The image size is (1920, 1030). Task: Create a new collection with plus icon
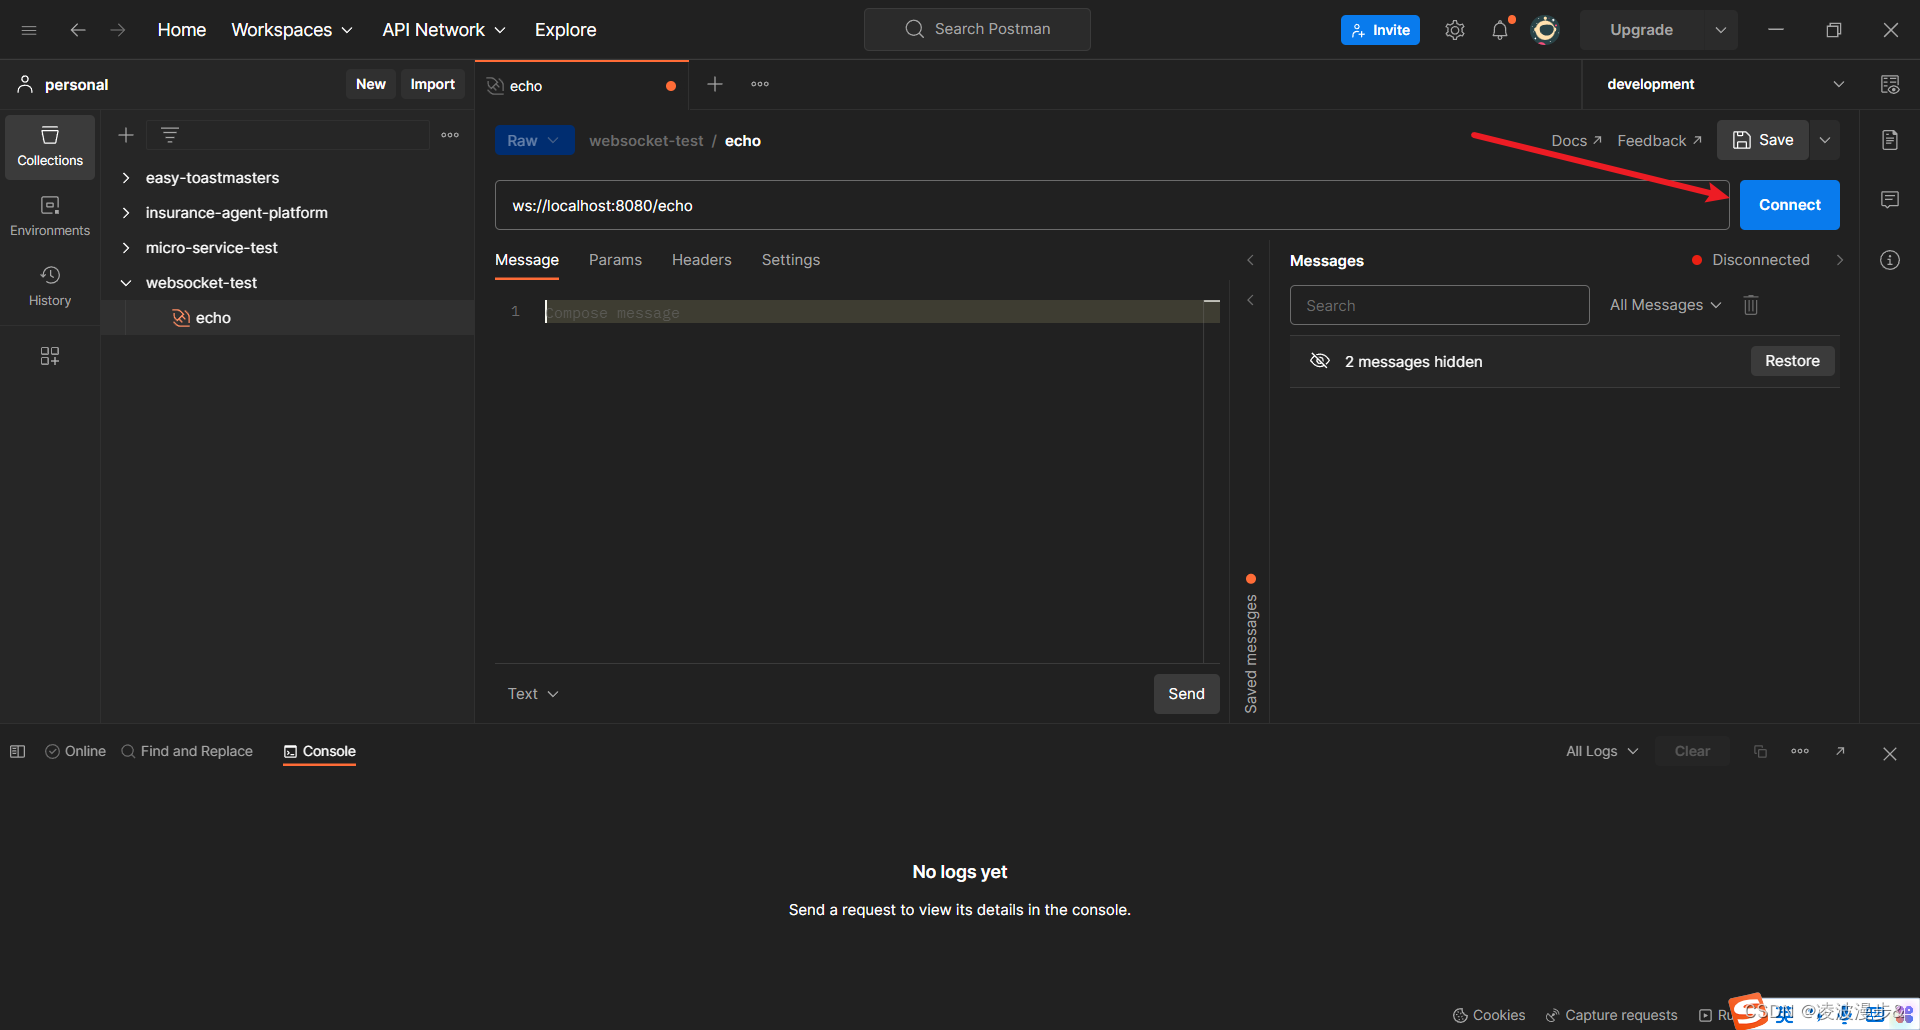click(126, 135)
